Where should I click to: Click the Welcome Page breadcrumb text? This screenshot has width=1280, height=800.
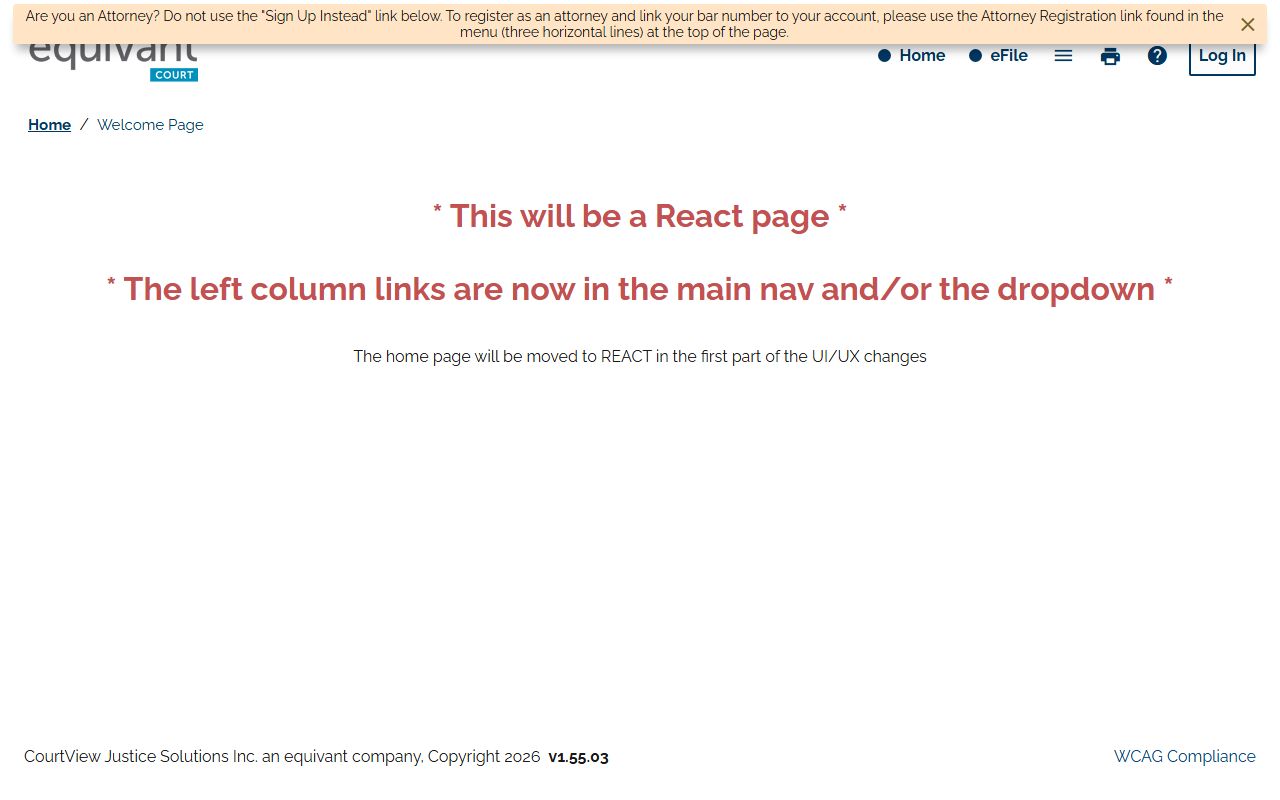coord(150,125)
